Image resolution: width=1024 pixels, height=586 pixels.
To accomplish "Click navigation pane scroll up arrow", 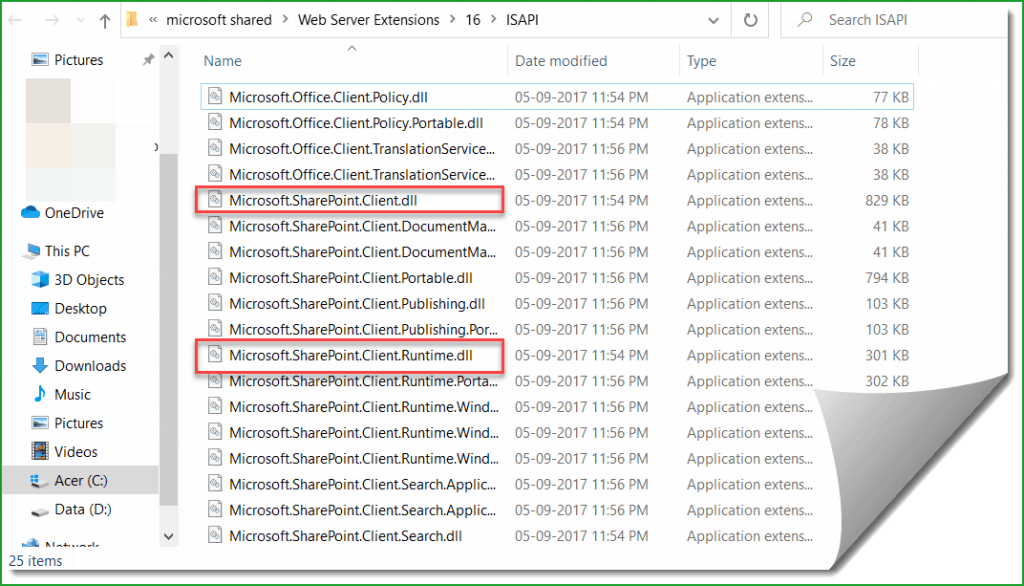I will pos(168,56).
